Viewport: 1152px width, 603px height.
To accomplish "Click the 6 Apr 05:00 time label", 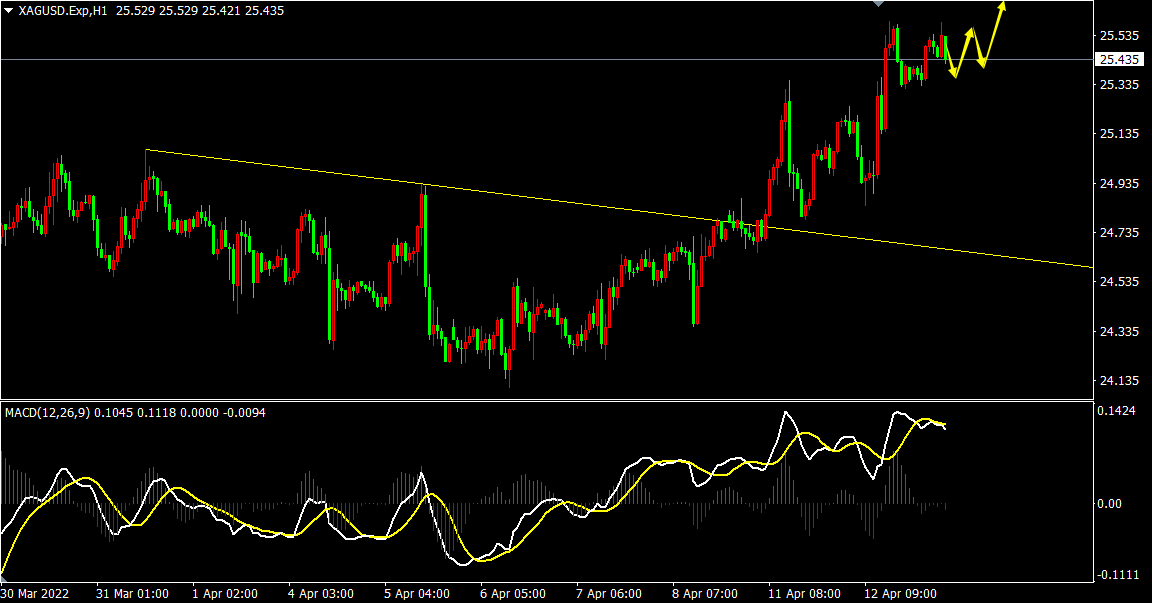I will 513,593.
